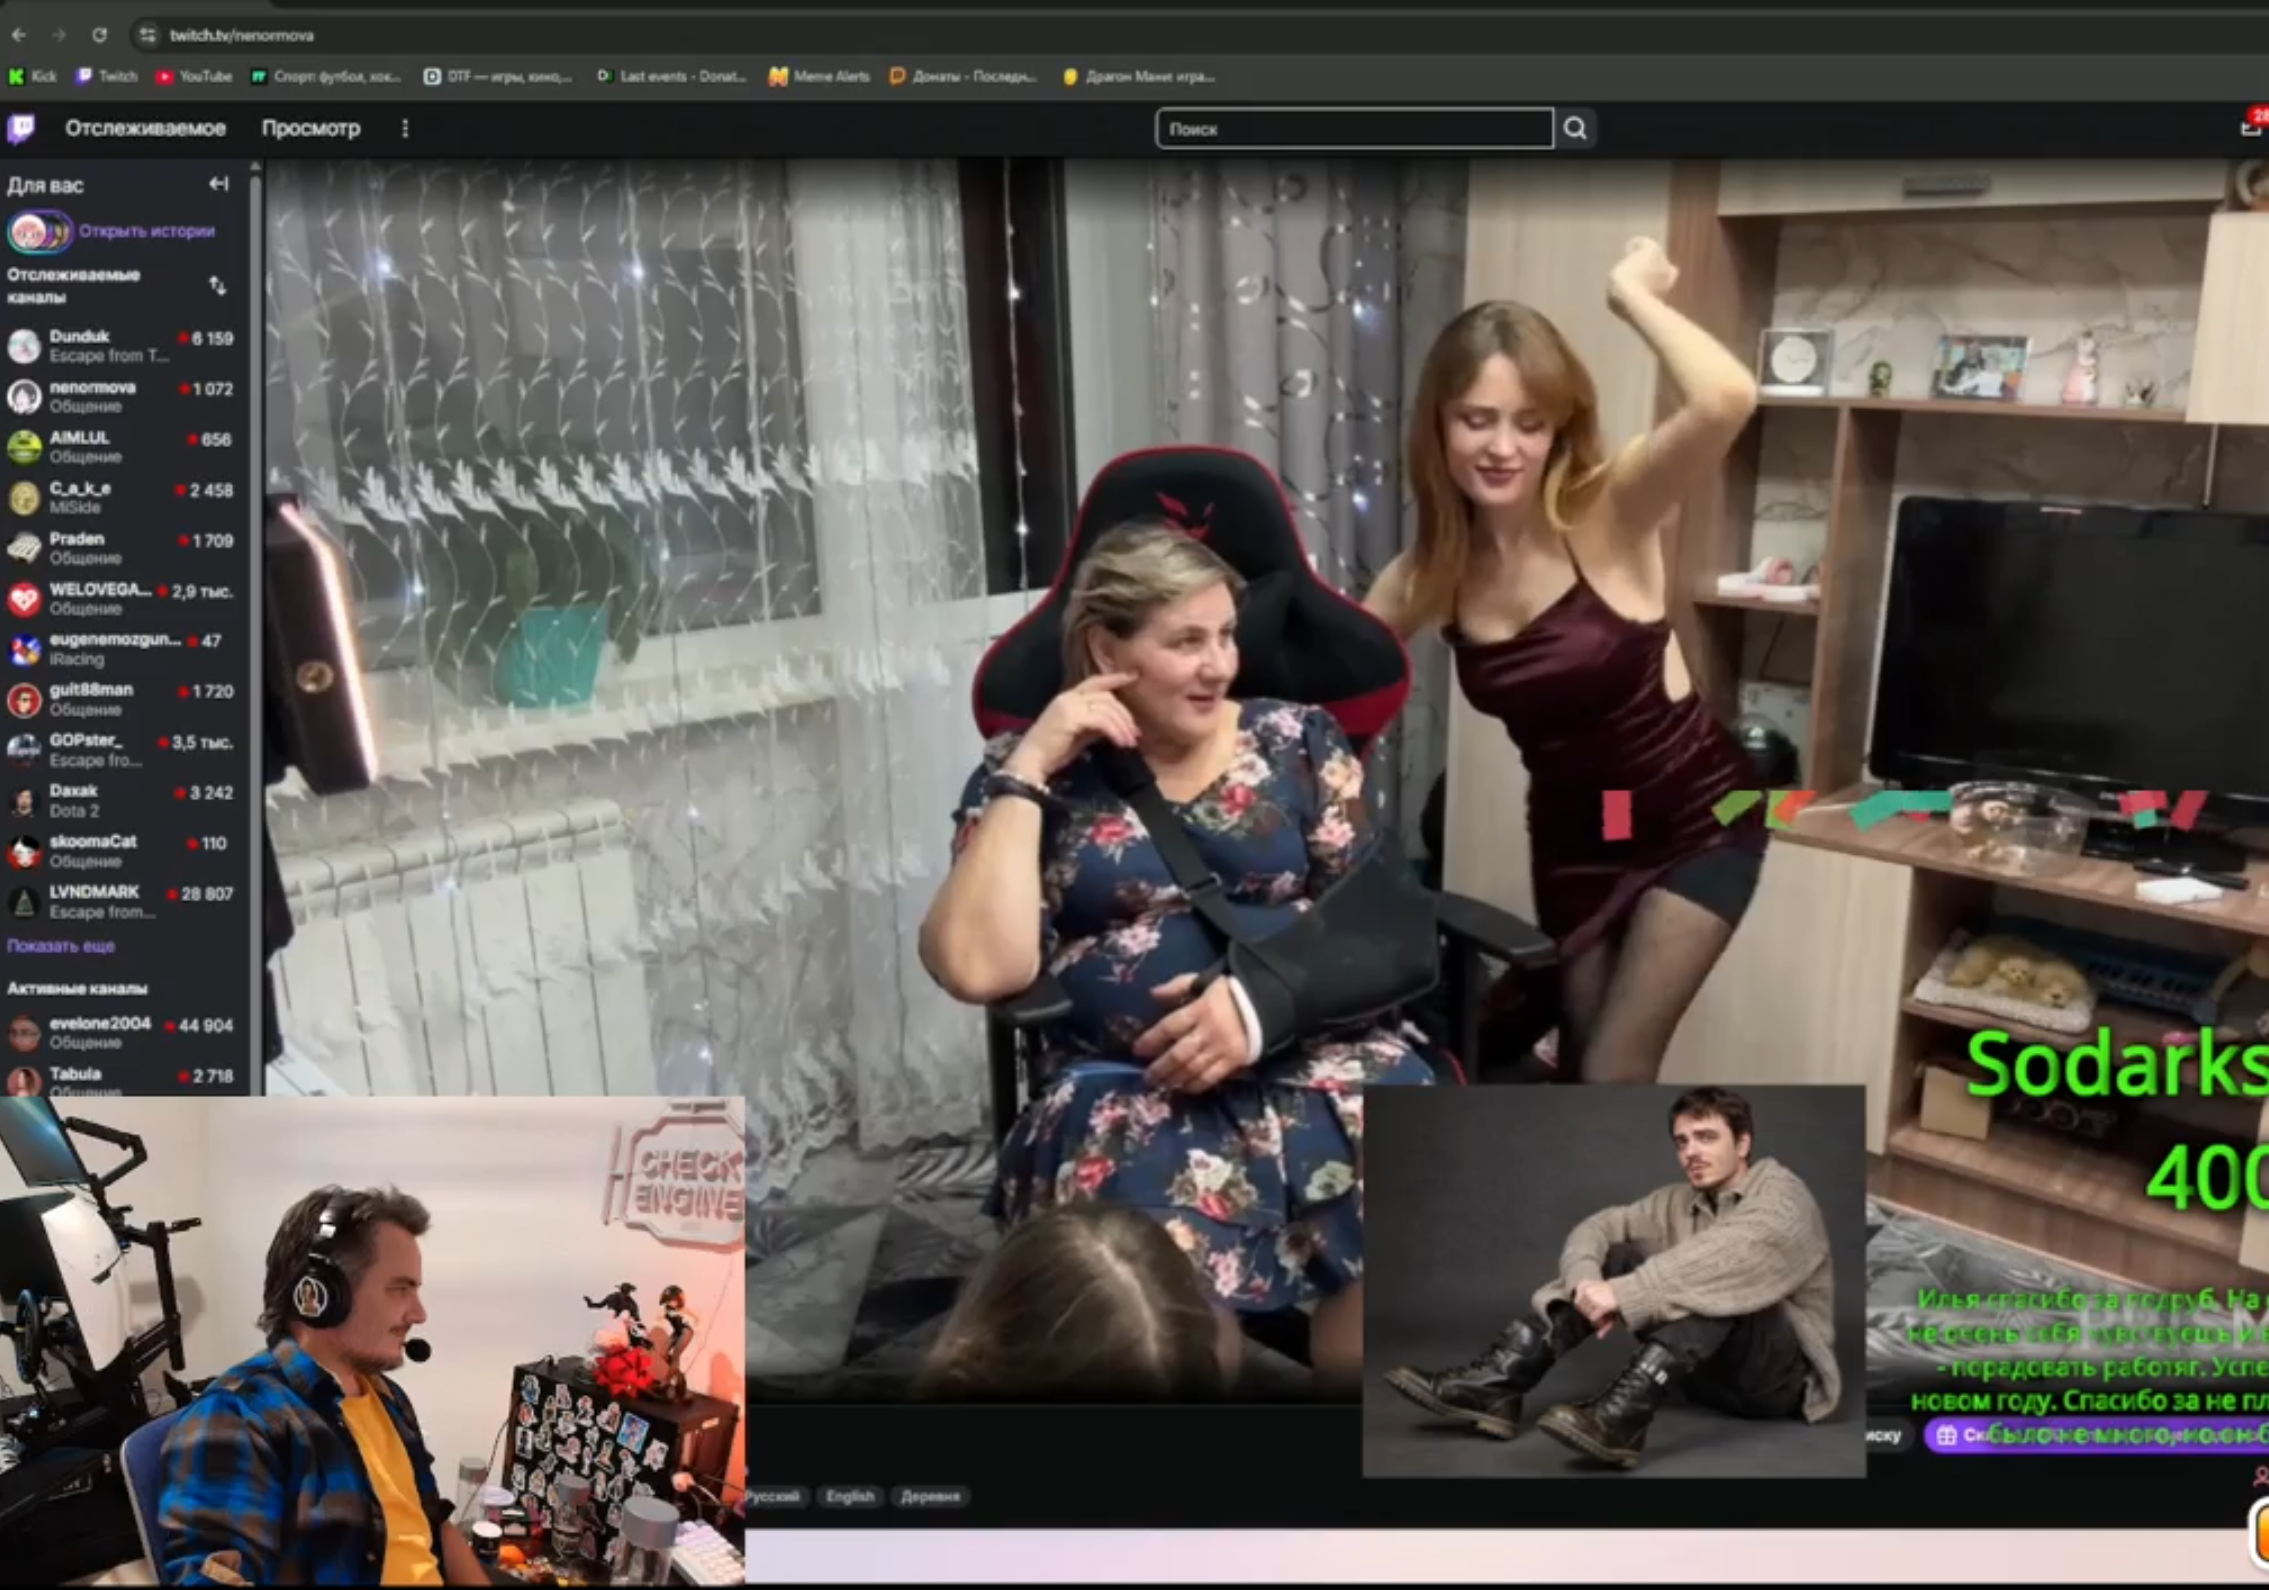
Task: Reload the page in browser
Action: [x=99, y=35]
